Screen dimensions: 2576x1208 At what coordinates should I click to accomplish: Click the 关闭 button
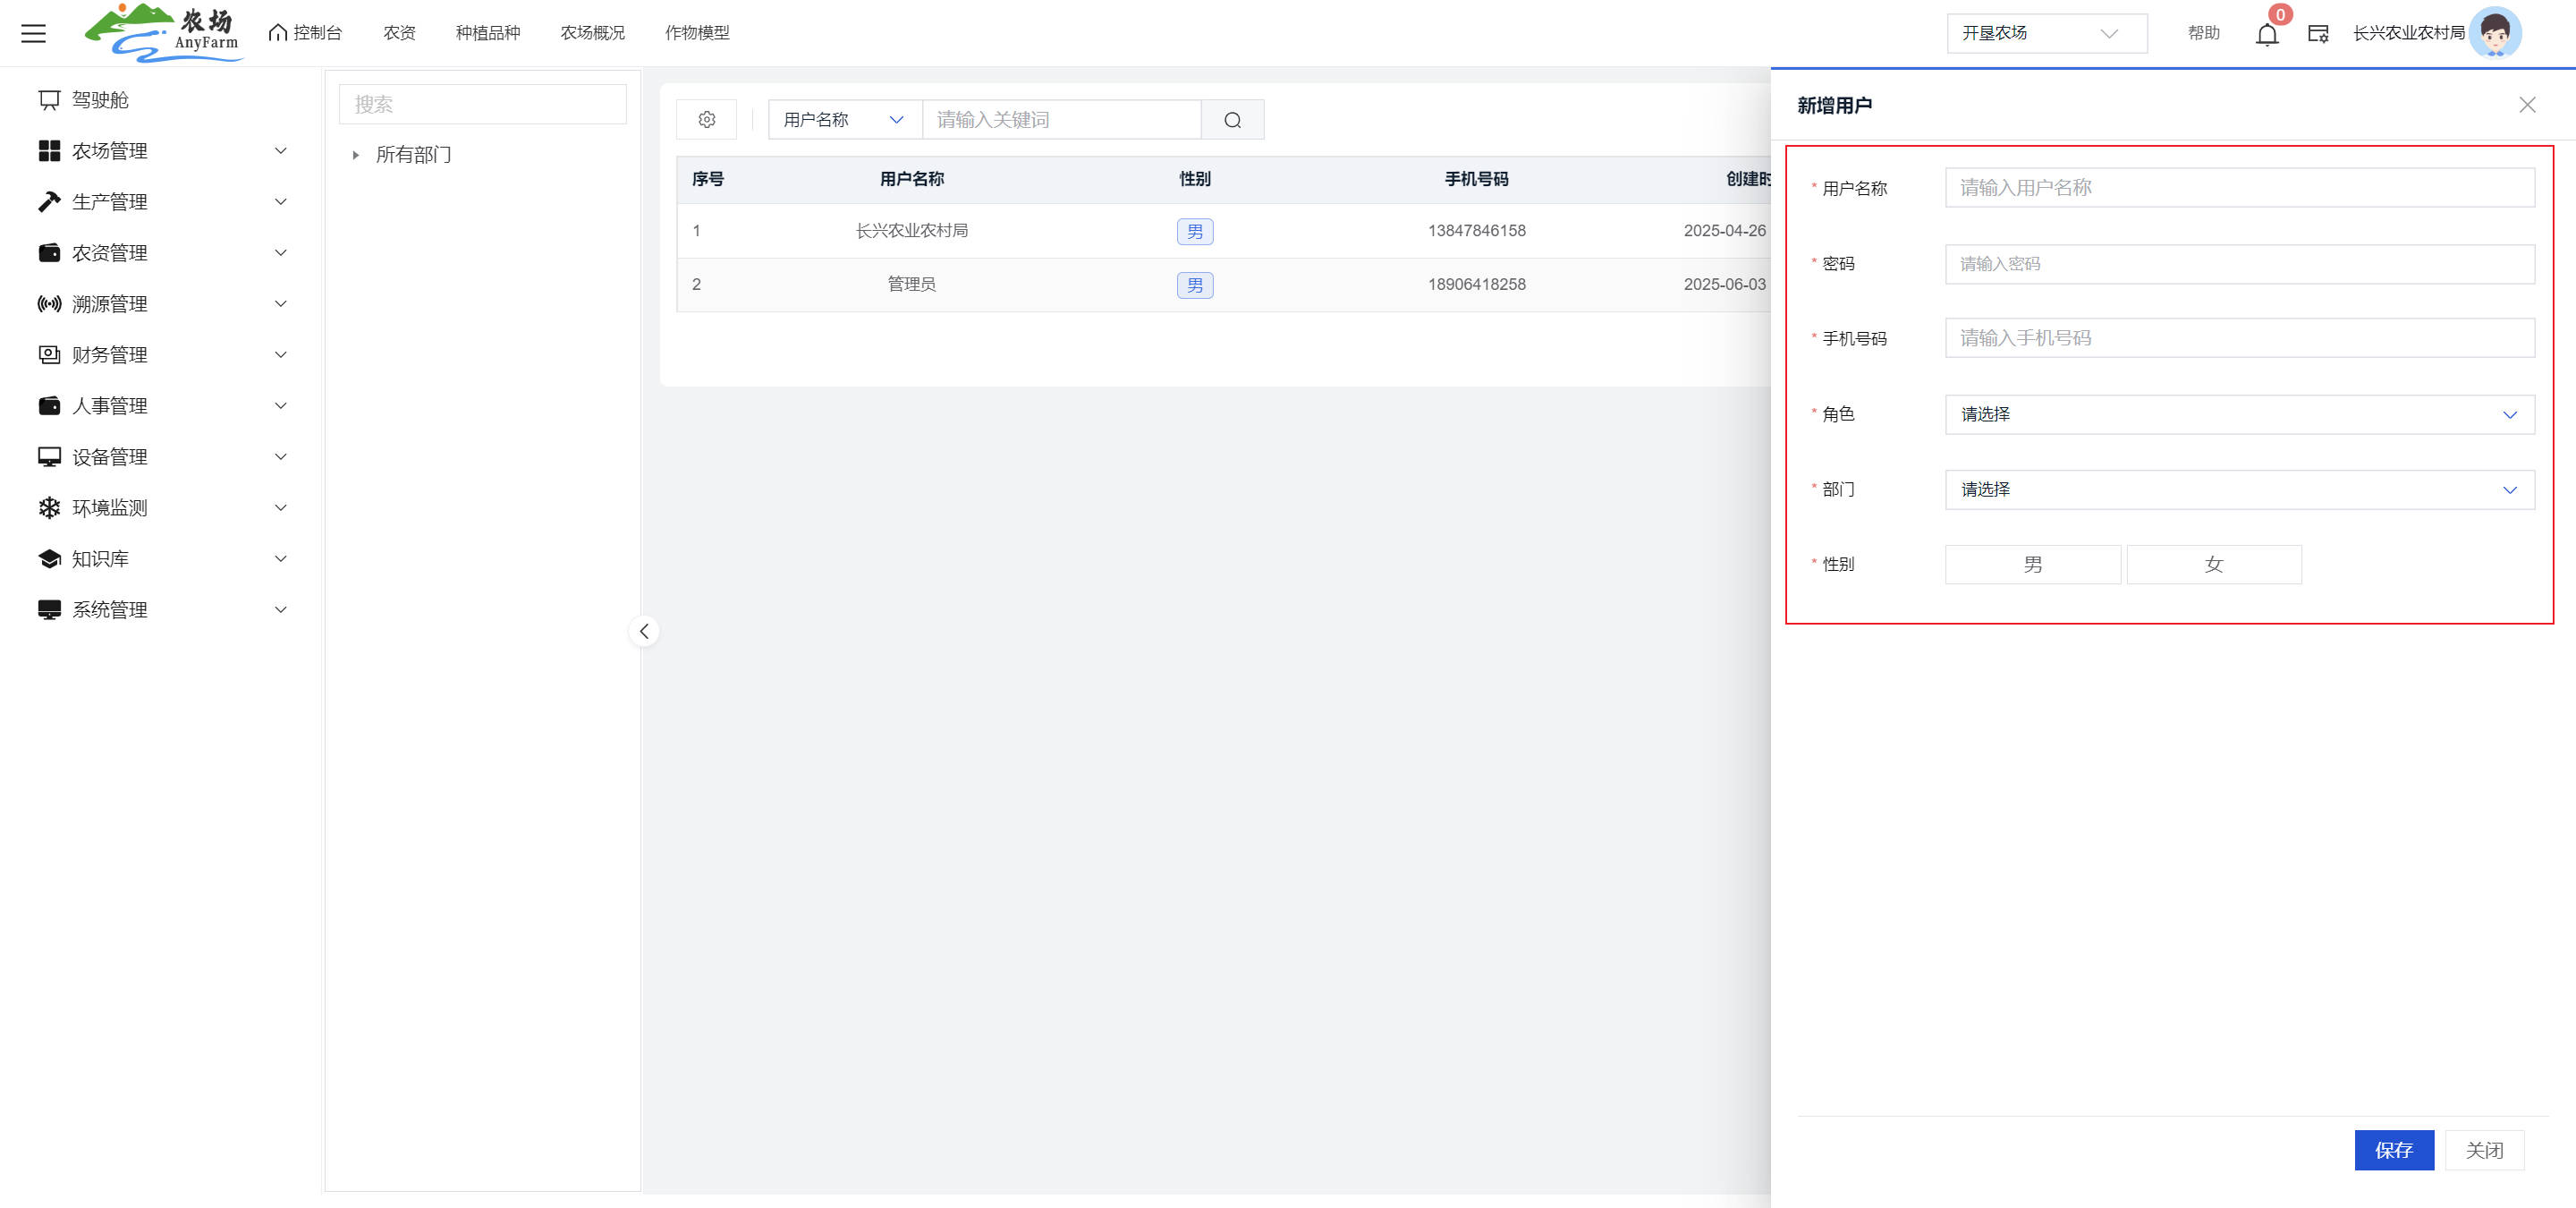pos(2484,1150)
